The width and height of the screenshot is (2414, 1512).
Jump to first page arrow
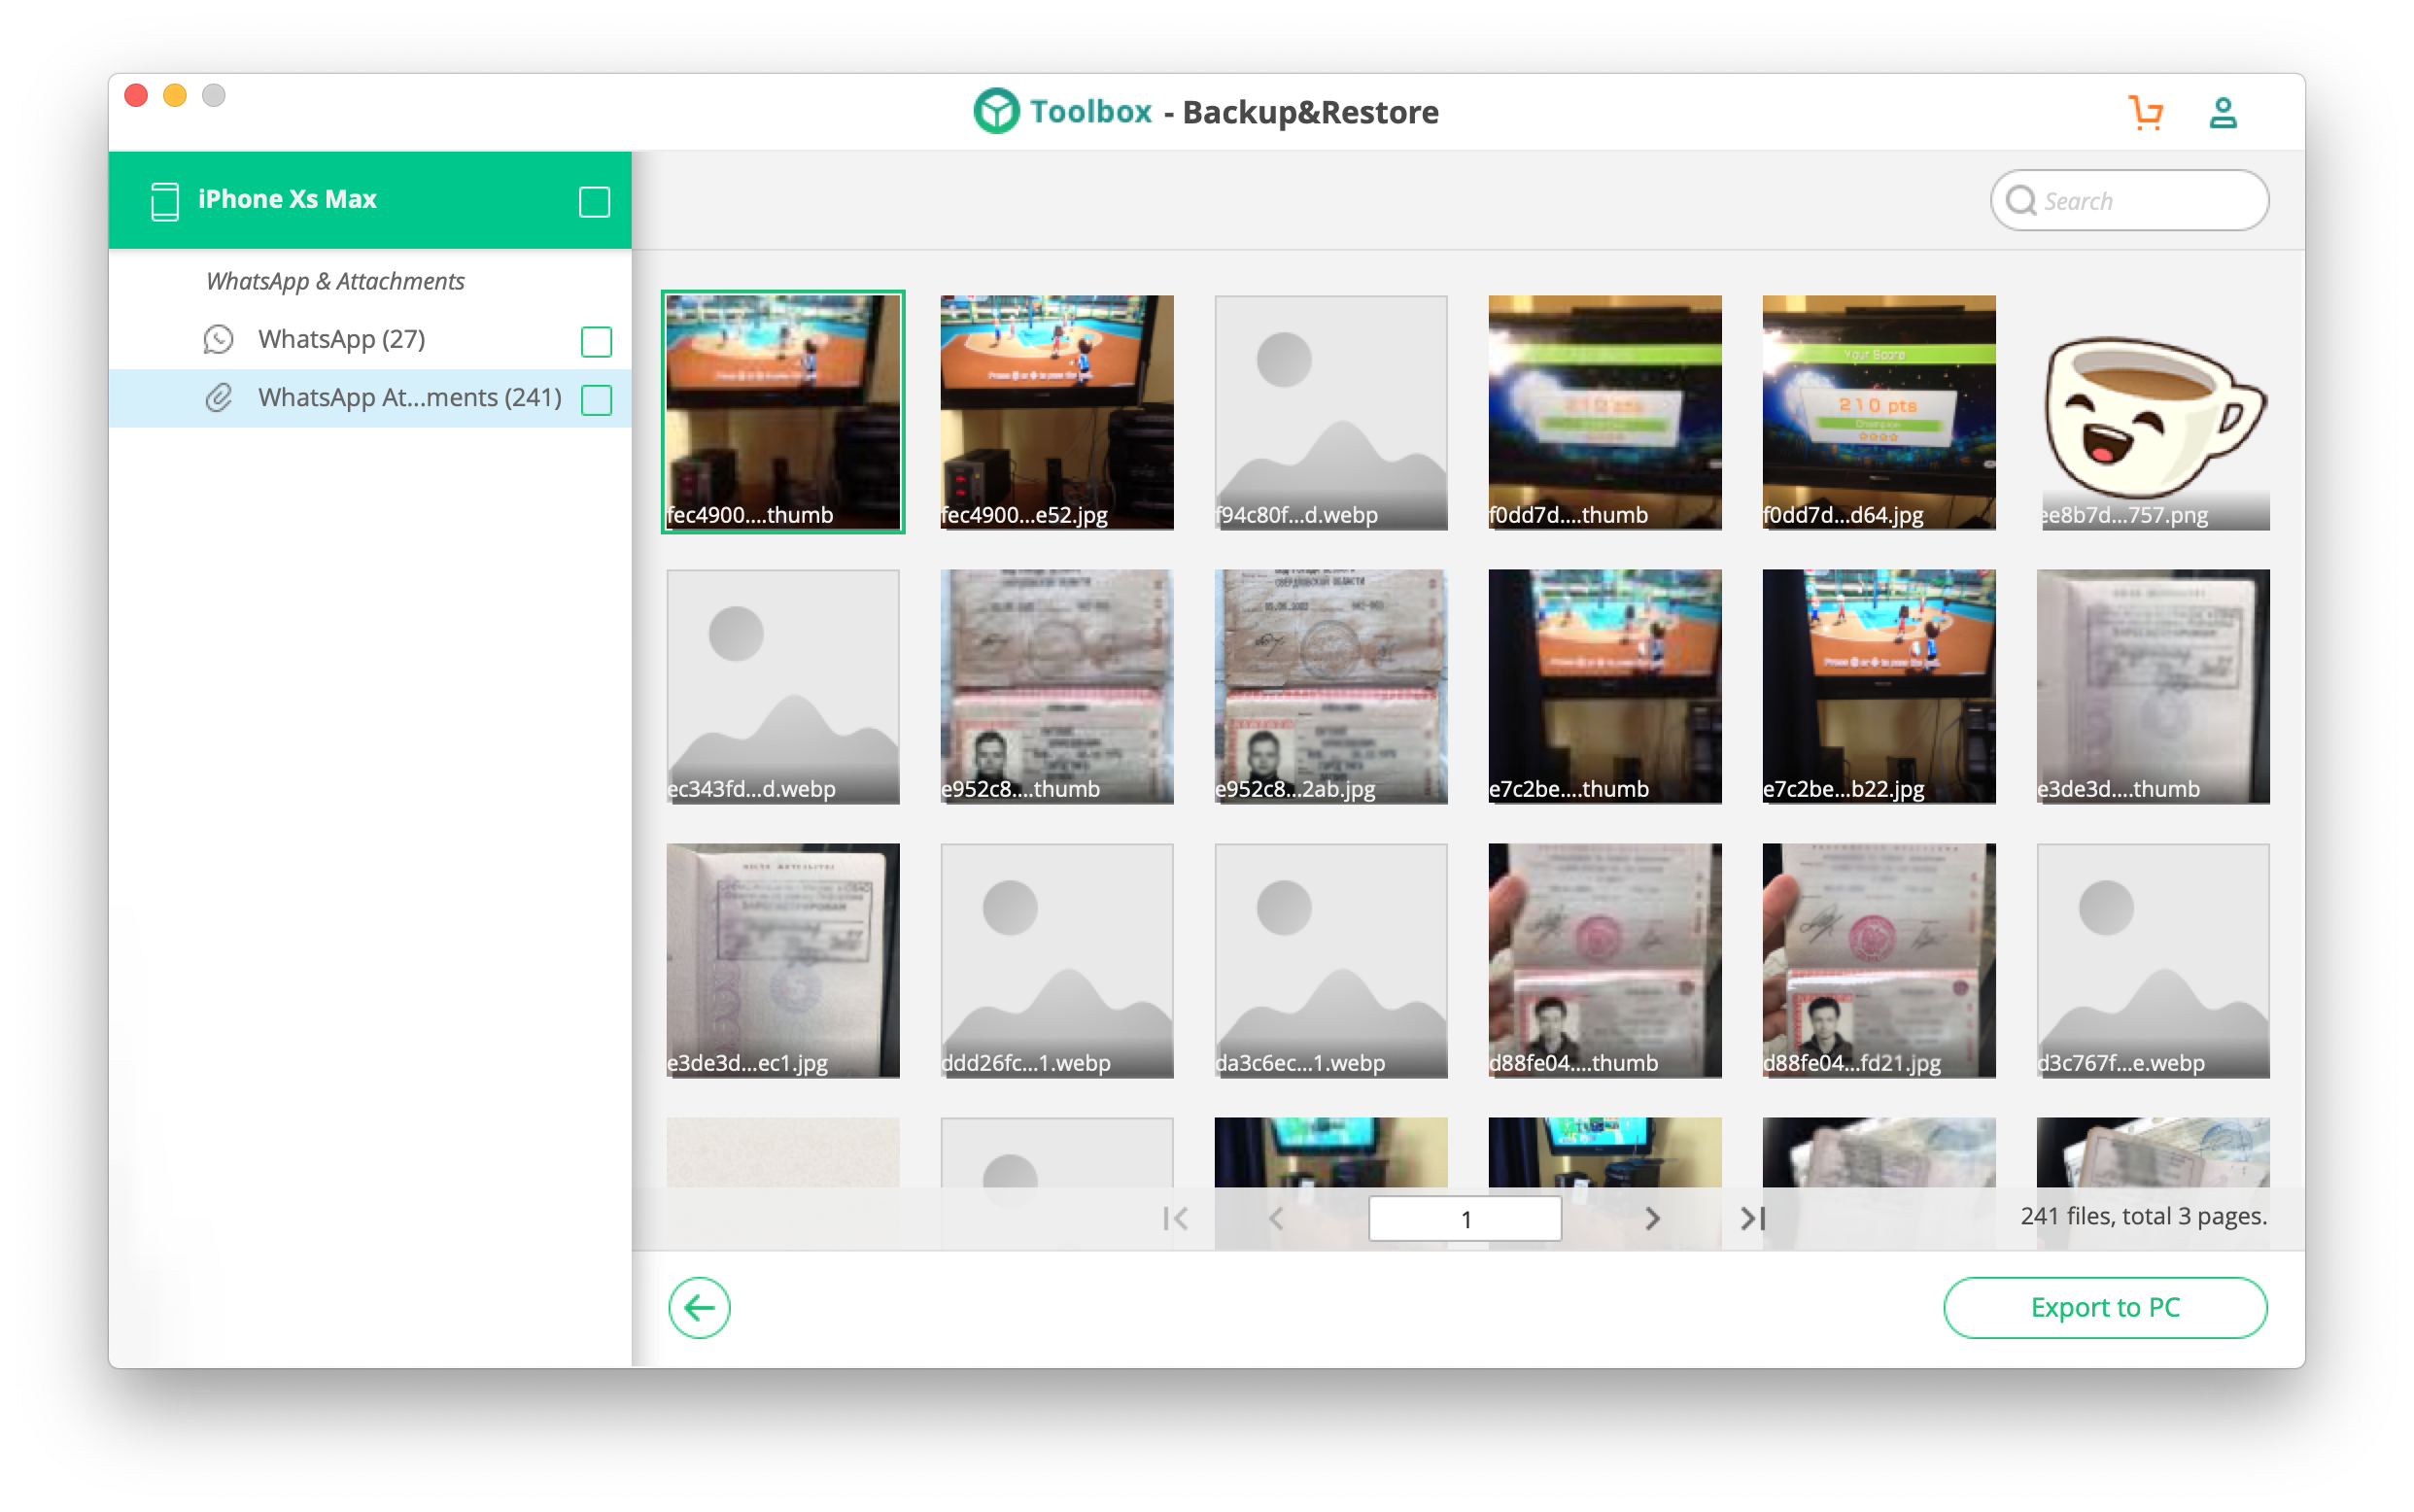pyautogui.click(x=1176, y=1218)
